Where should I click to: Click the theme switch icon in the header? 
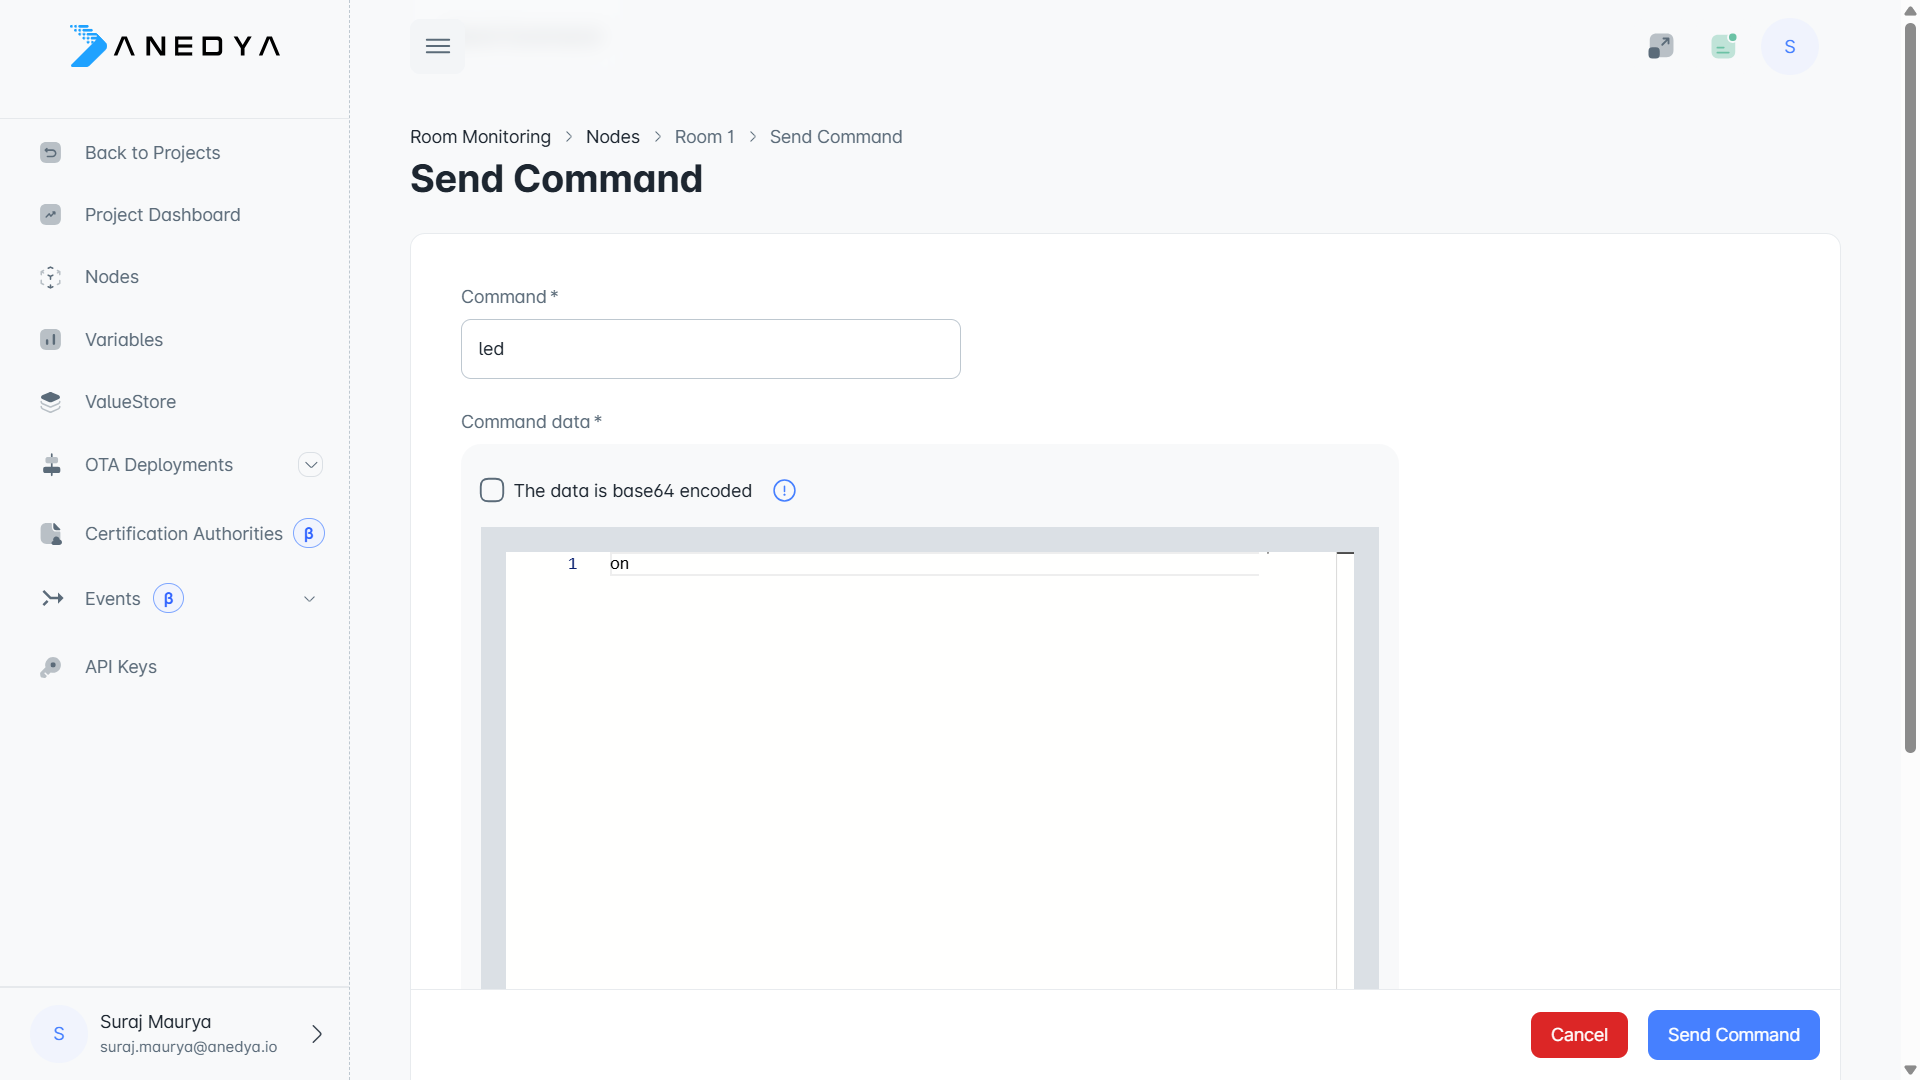[1660, 46]
